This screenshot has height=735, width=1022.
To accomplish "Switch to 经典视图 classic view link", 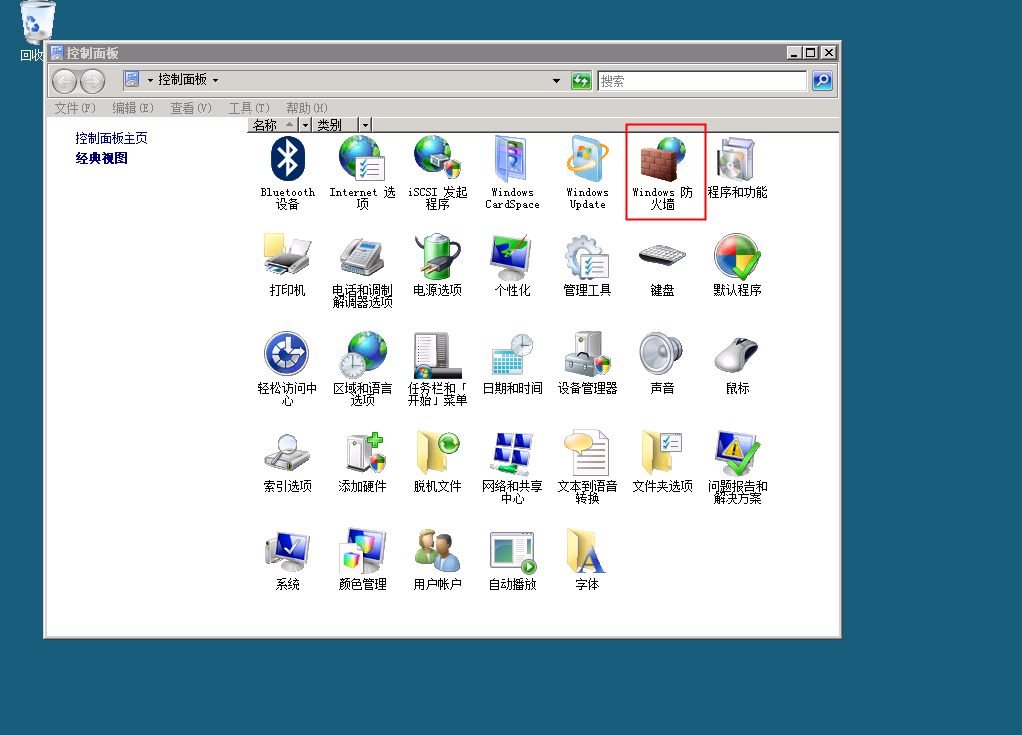I will tap(101, 158).
